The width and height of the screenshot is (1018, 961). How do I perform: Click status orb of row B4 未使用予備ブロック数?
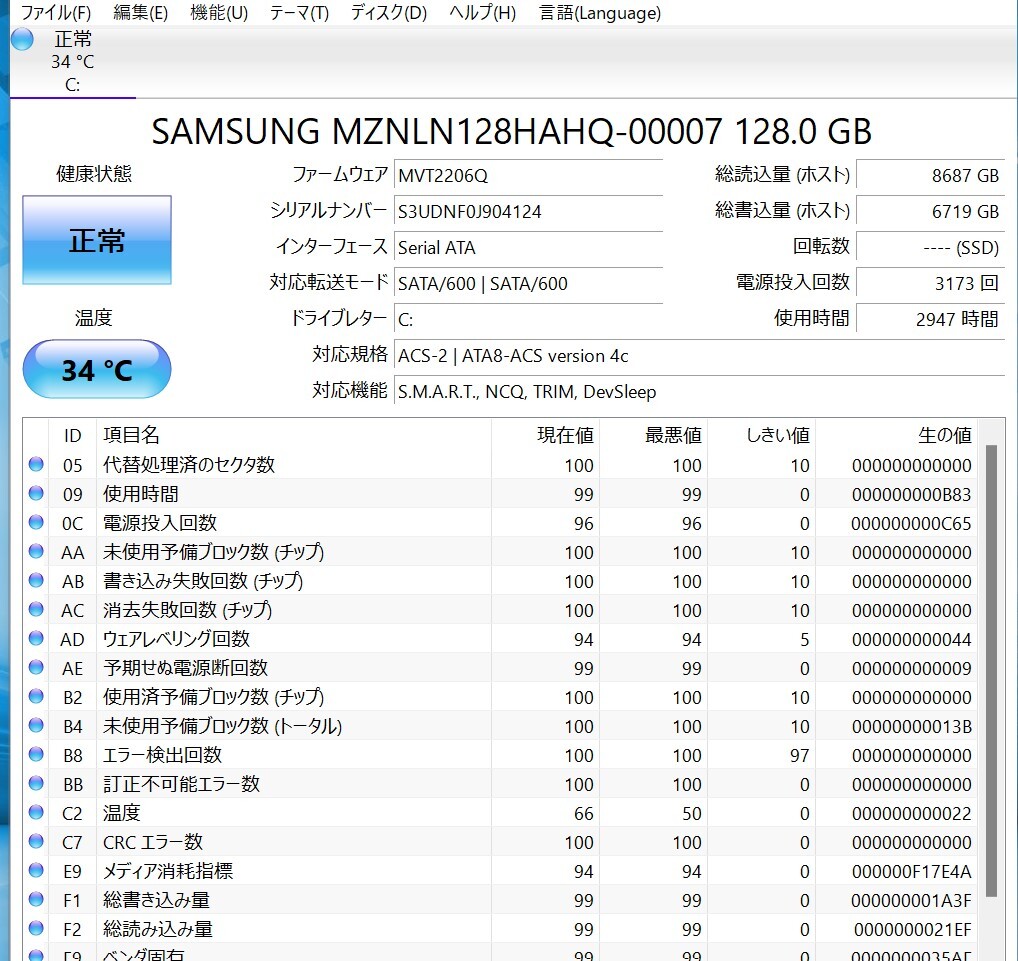pyautogui.click(x=36, y=725)
